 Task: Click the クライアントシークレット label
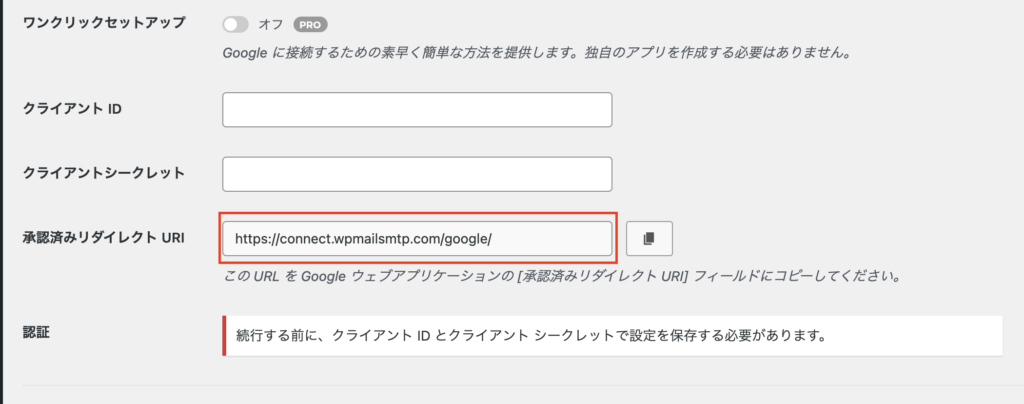[104, 173]
